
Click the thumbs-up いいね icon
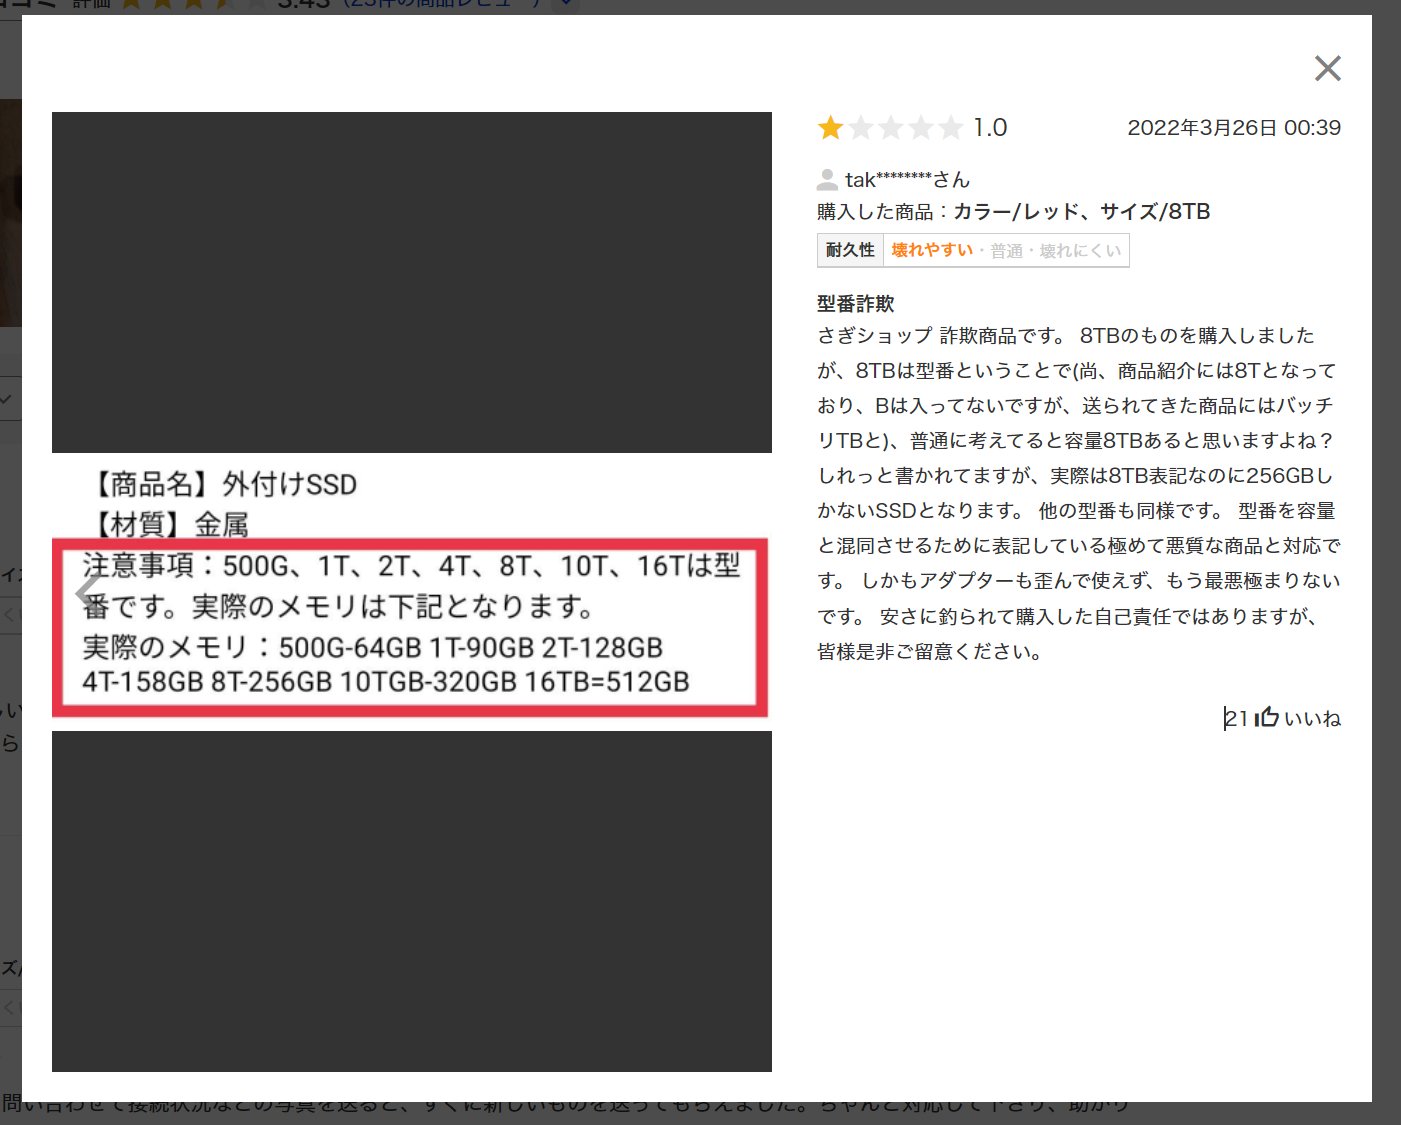(x=1268, y=717)
